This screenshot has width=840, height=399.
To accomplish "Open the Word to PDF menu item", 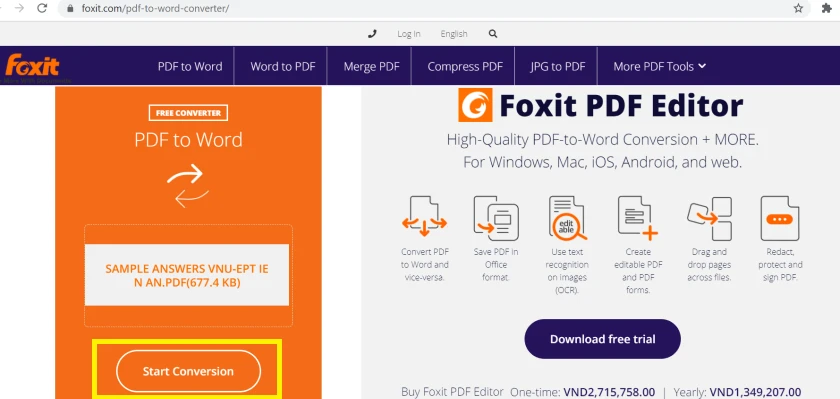I will tap(283, 66).
